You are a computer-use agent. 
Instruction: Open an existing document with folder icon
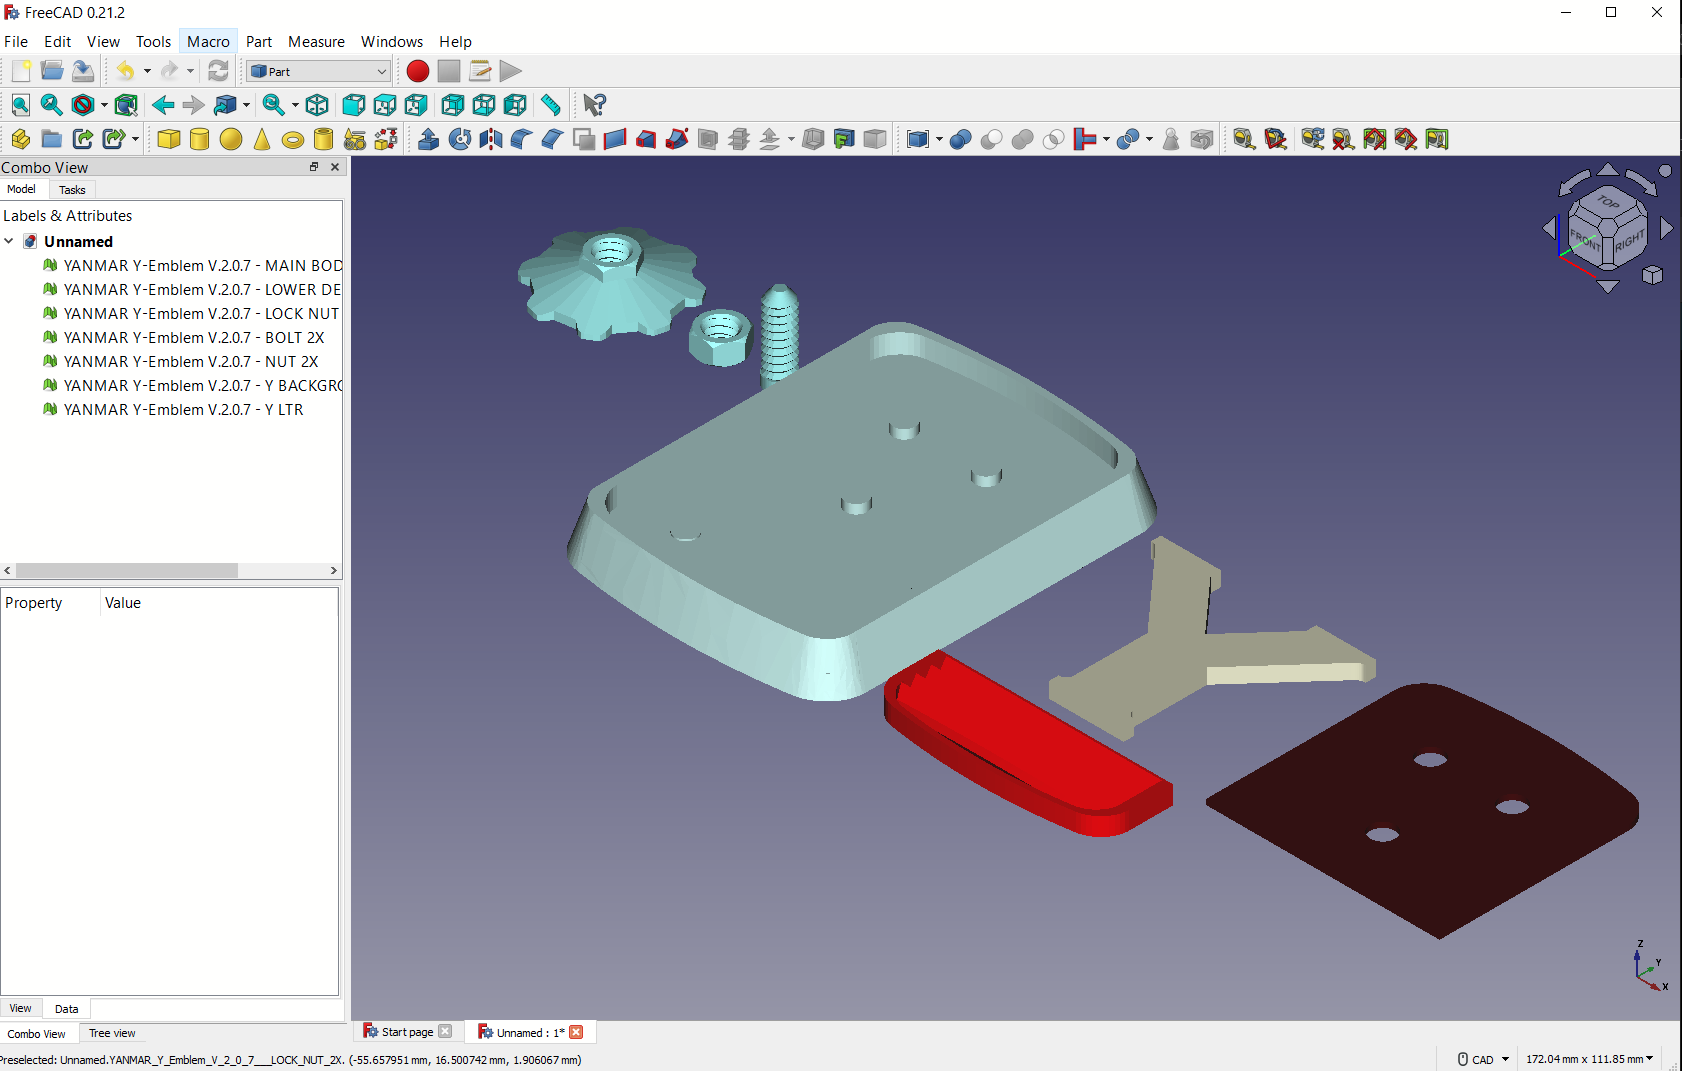(52, 71)
